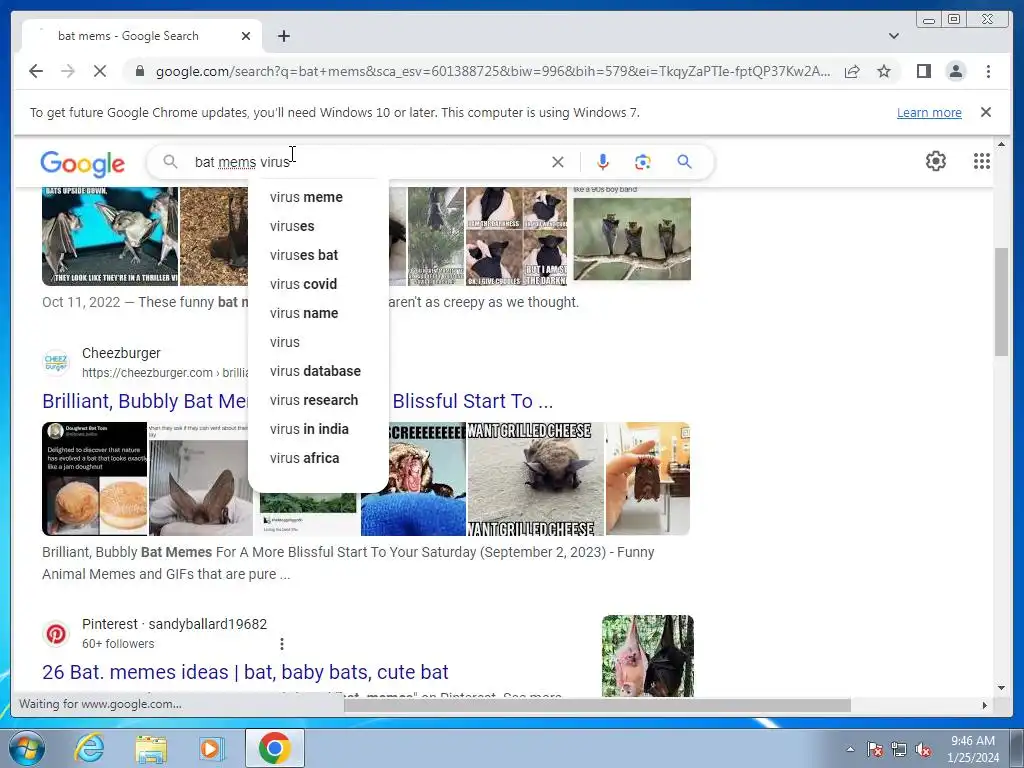Image resolution: width=1024 pixels, height=768 pixels.
Task: Open the muted volume tray icon
Action: pos(923,749)
